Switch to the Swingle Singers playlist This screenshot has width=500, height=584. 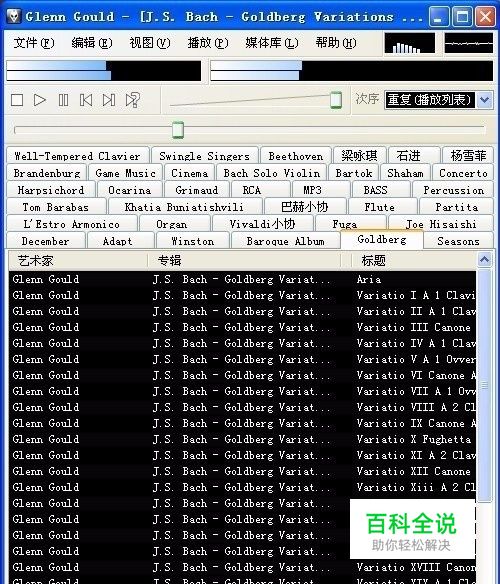point(205,156)
